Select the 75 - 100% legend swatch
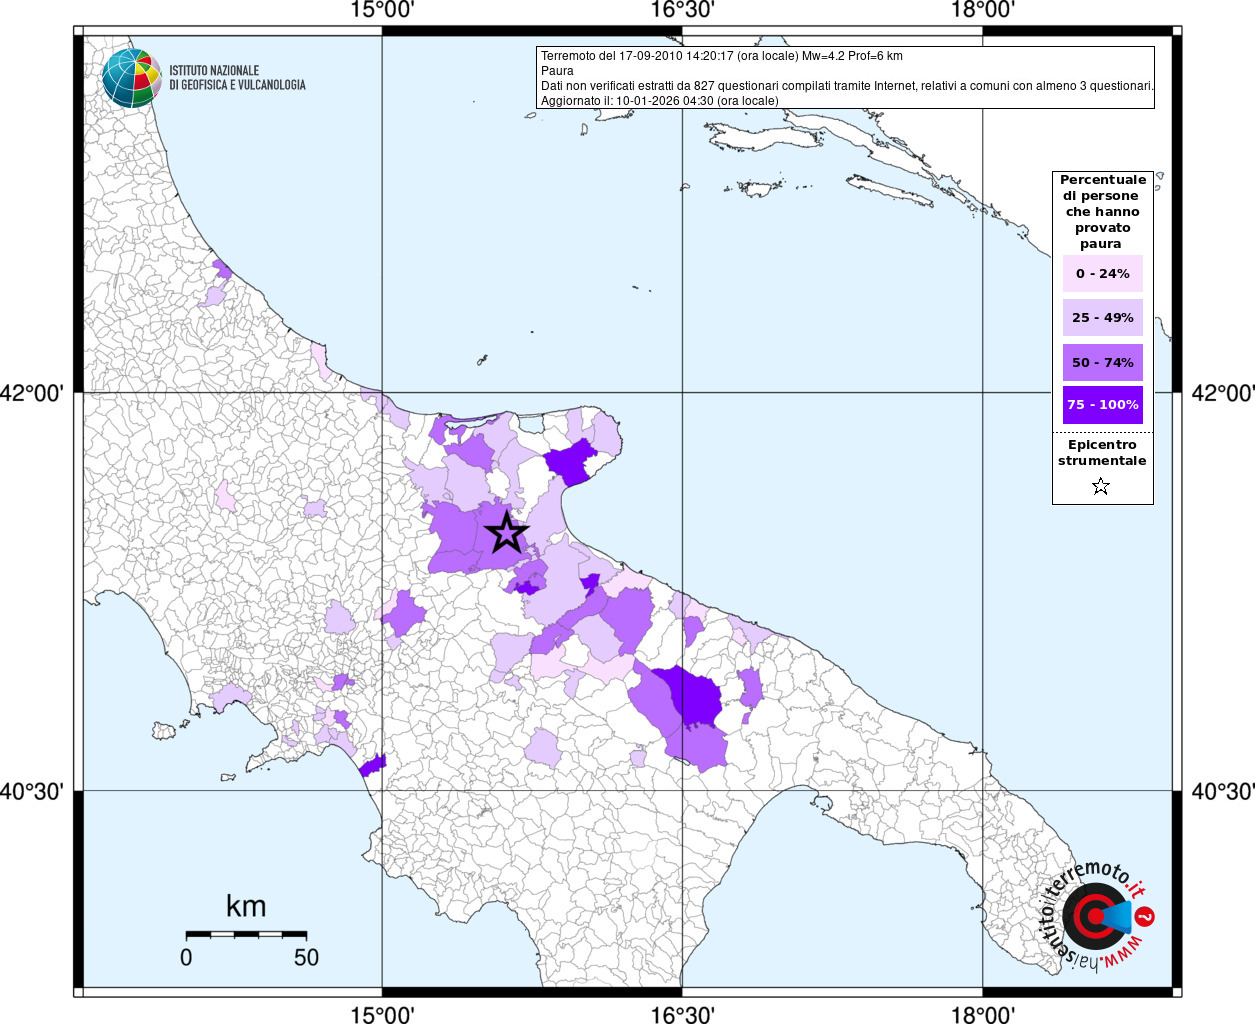The image size is (1255, 1024). (1102, 405)
